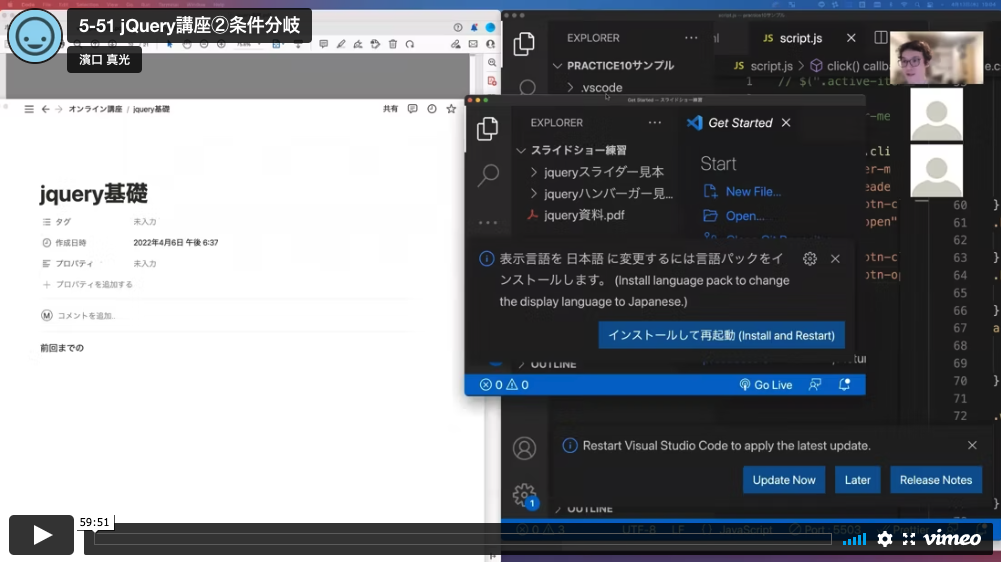Close the script.js tab
1001x562 pixels.
pyautogui.click(x=851, y=38)
